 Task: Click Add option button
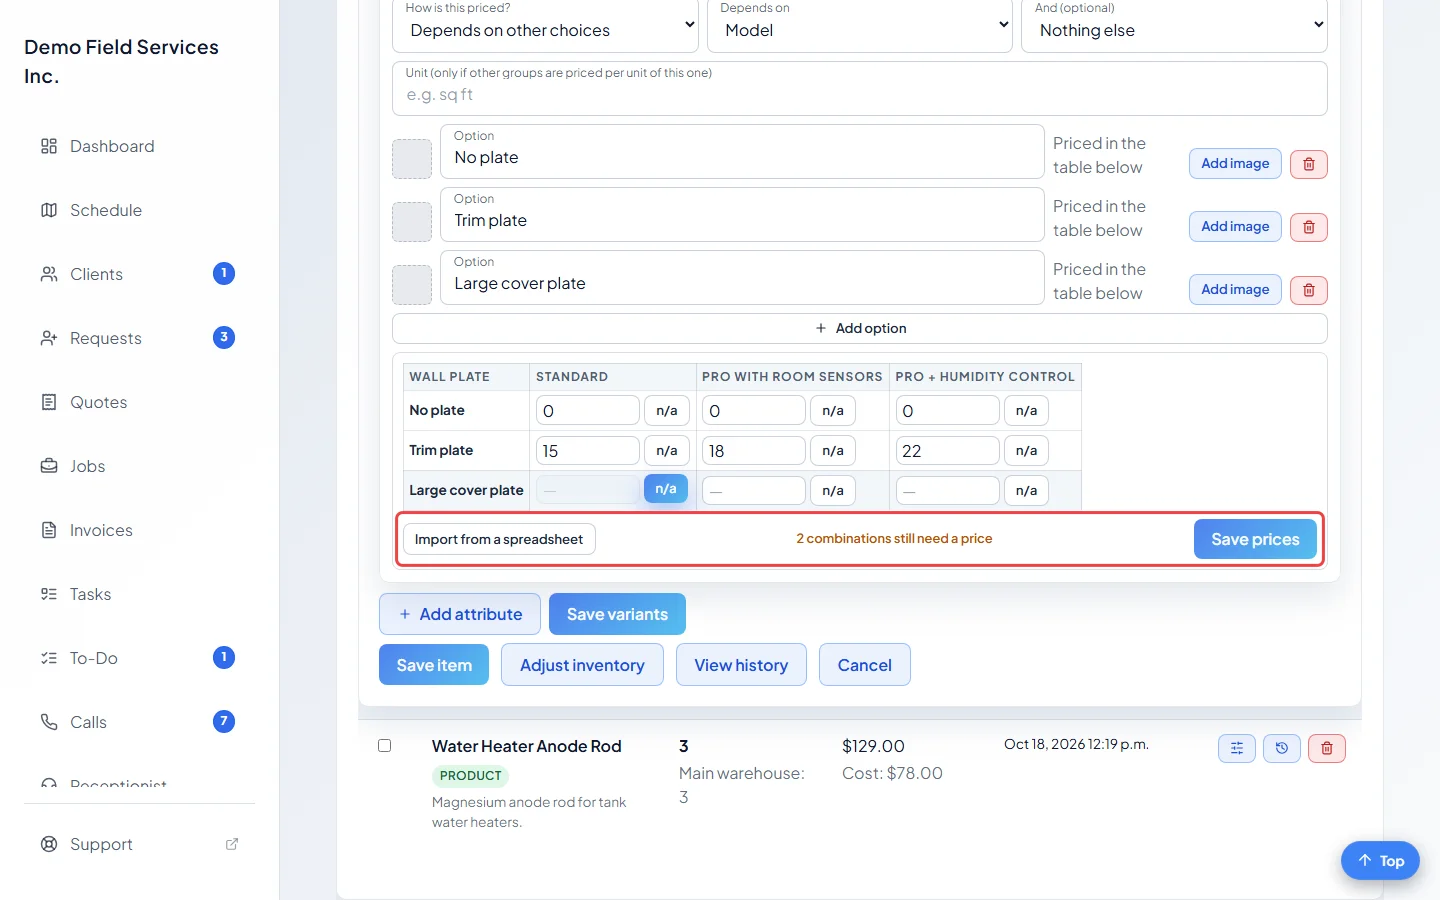coord(860,328)
